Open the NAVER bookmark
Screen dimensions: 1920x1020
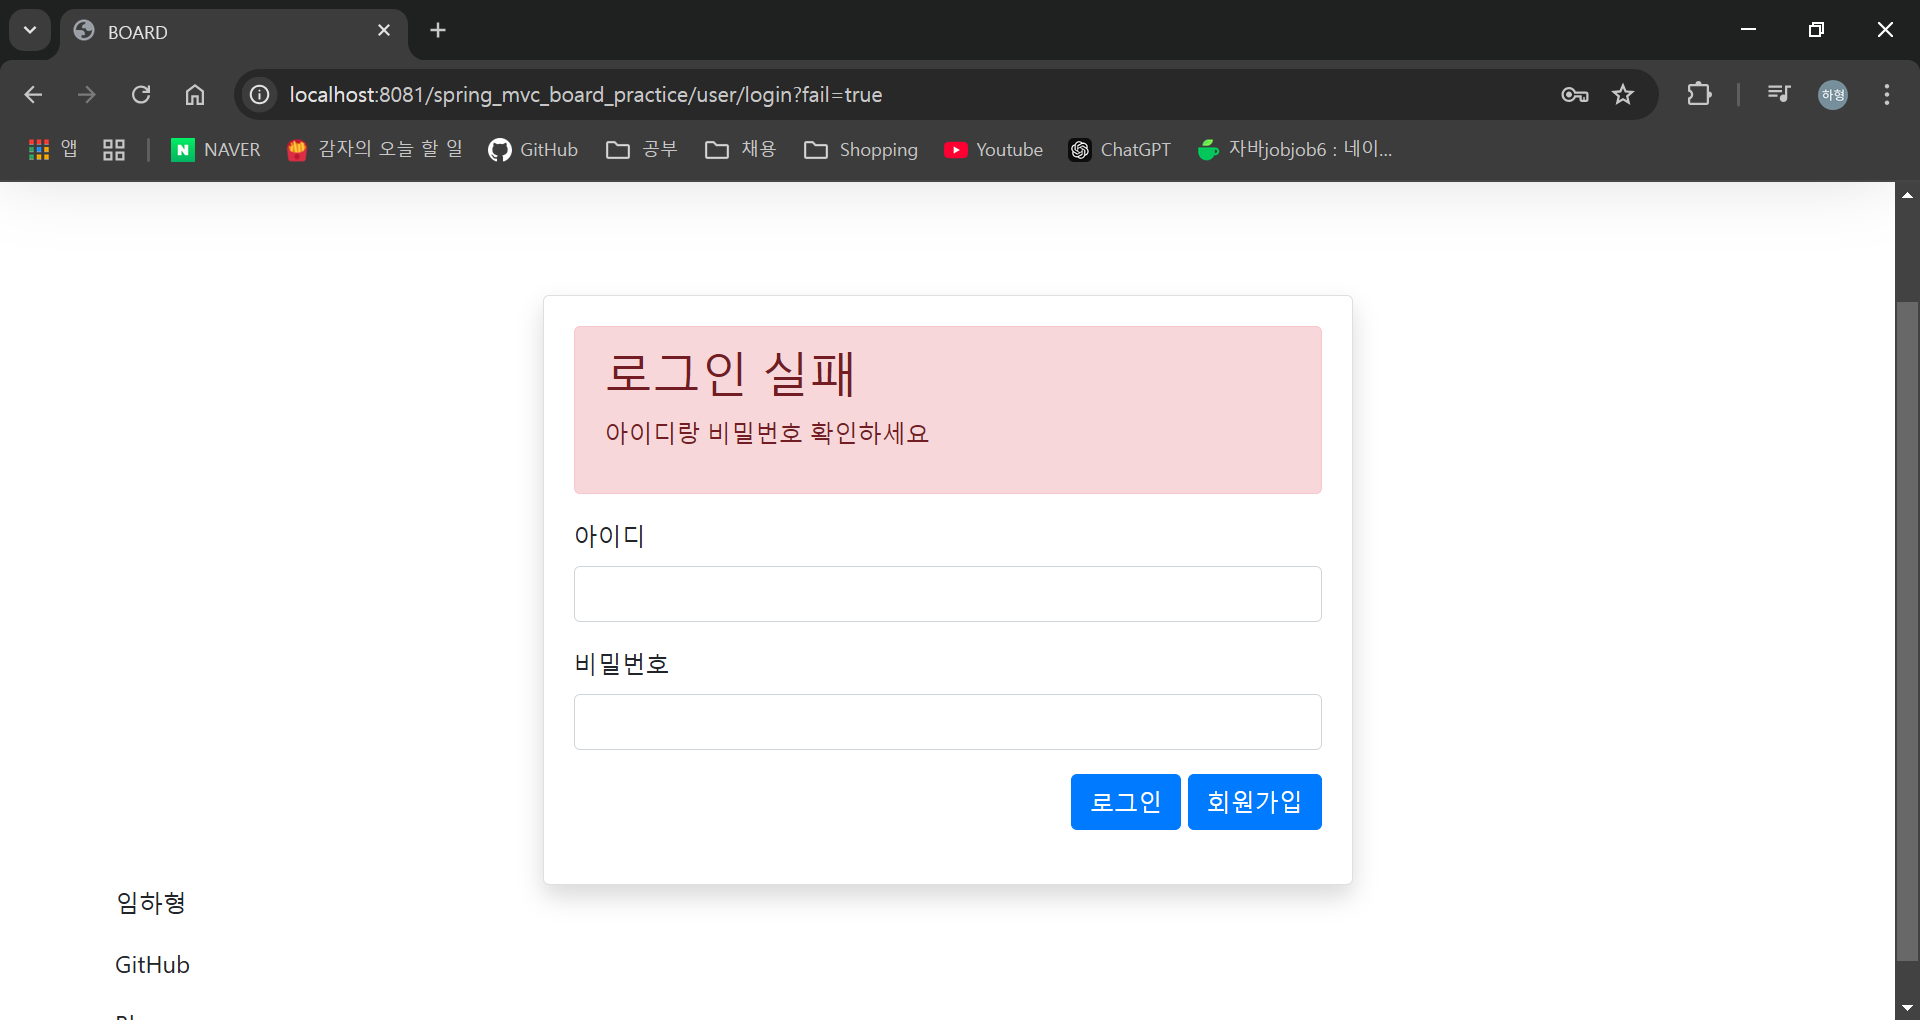(216, 150)
